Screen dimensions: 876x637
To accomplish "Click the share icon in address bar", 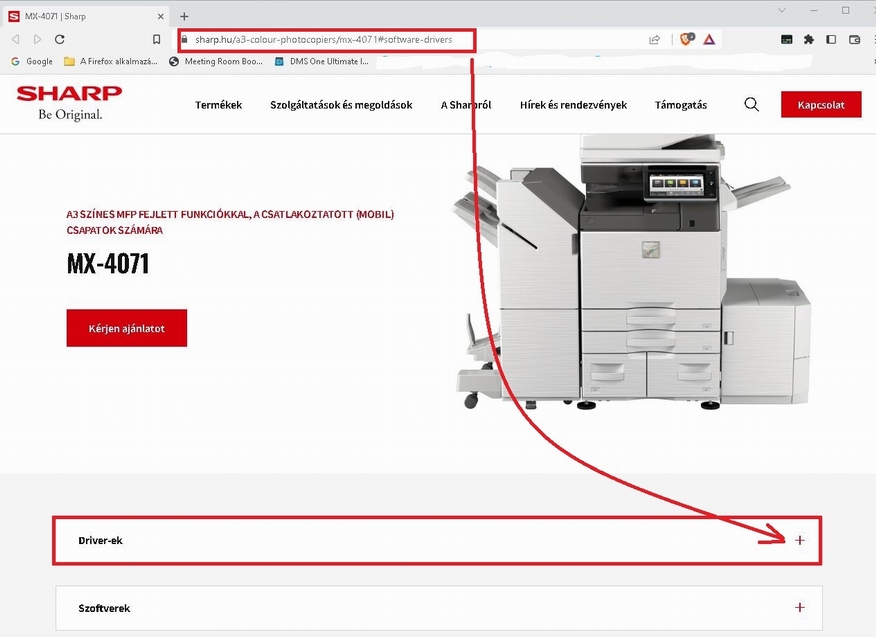I will [654, 40].
